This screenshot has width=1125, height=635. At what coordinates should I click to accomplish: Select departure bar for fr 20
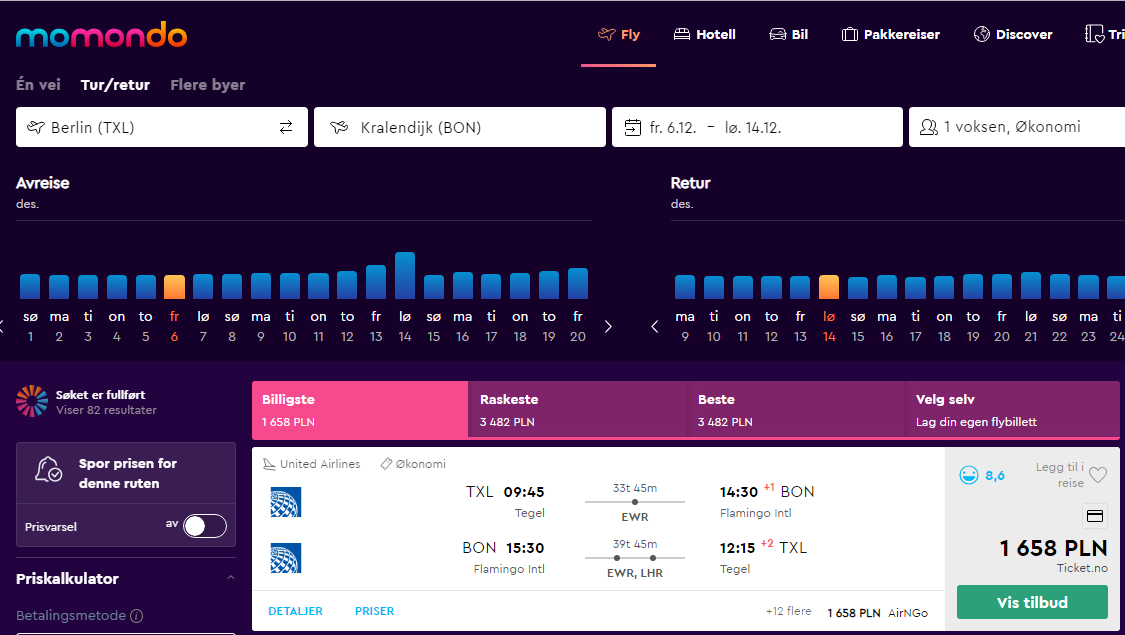tap(578, 283)
